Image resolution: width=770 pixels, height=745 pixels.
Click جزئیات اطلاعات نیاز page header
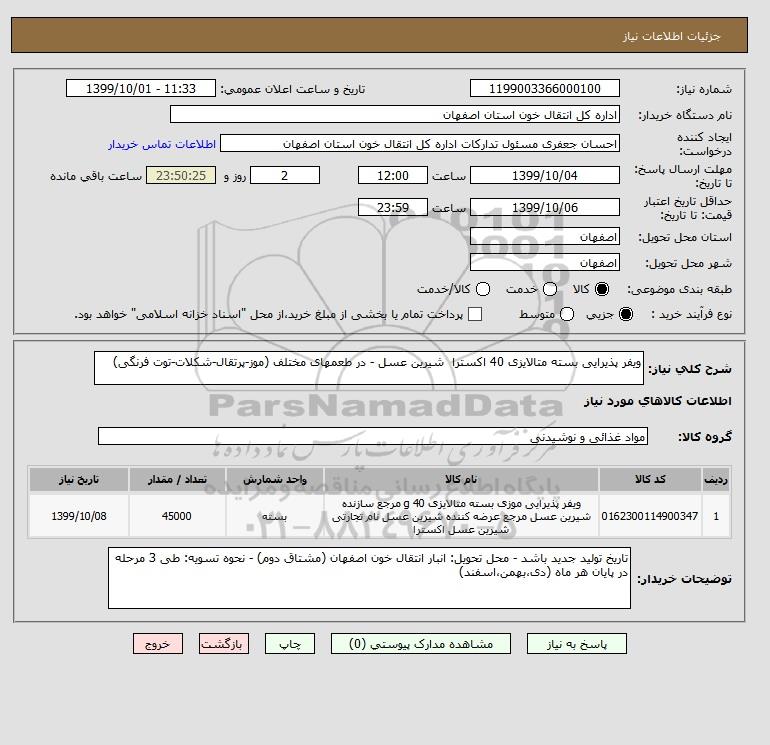coord(672,36)
